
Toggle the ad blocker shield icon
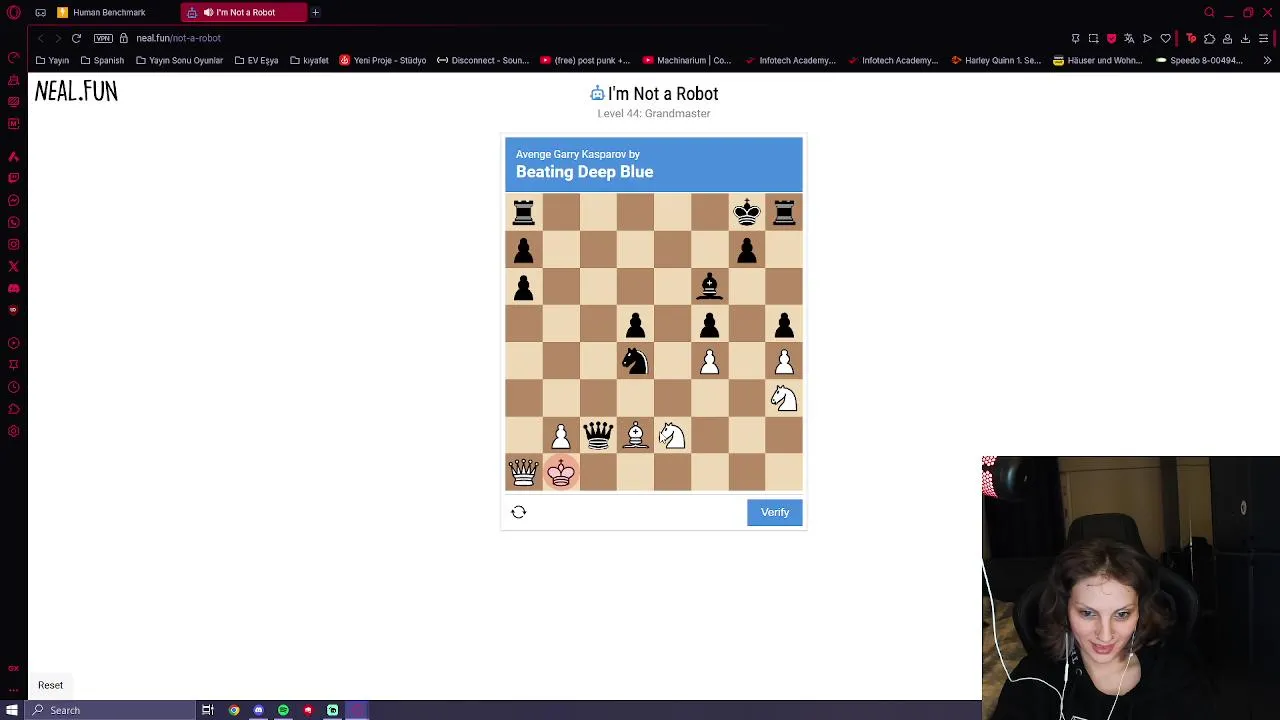[1111, 38]
